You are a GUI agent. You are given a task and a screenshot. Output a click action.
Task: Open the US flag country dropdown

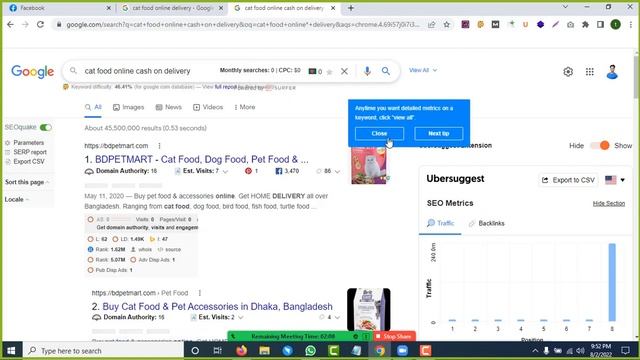[x=615, y=180]
